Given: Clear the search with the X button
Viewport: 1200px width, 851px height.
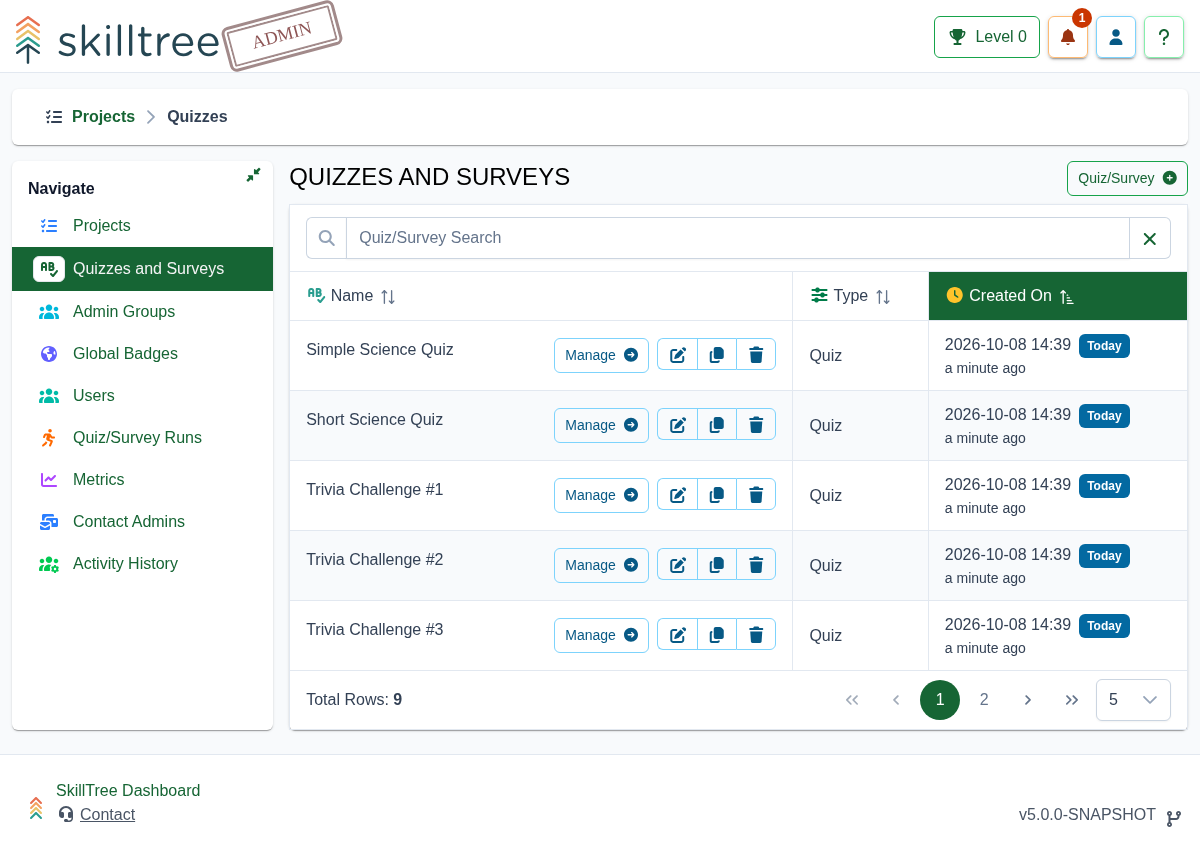Looking at the screenshot, I should (x=1150, y=238).
